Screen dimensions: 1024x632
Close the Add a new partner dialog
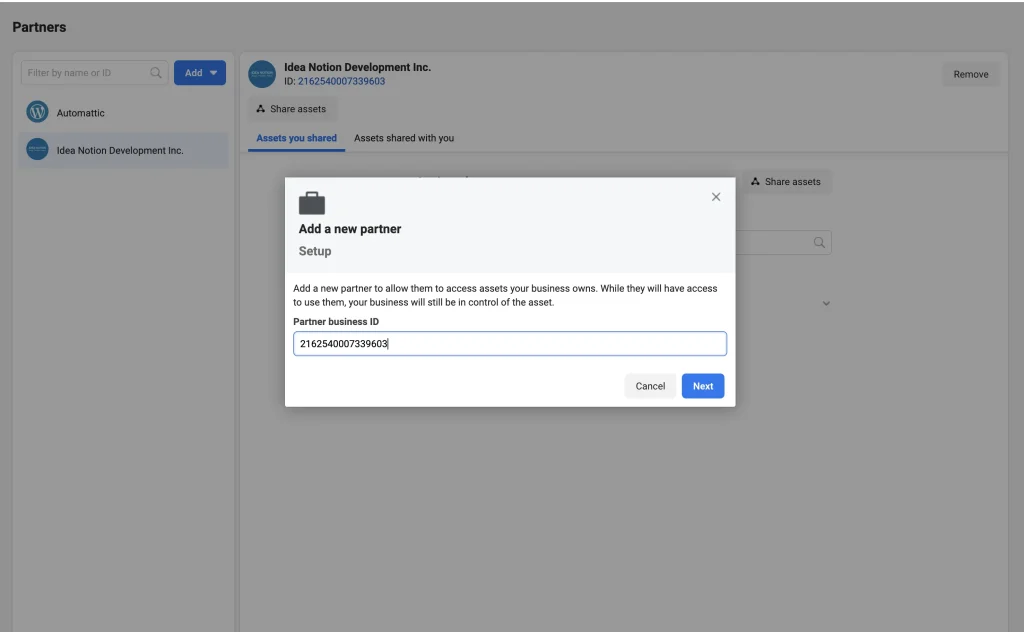point(716,197)
